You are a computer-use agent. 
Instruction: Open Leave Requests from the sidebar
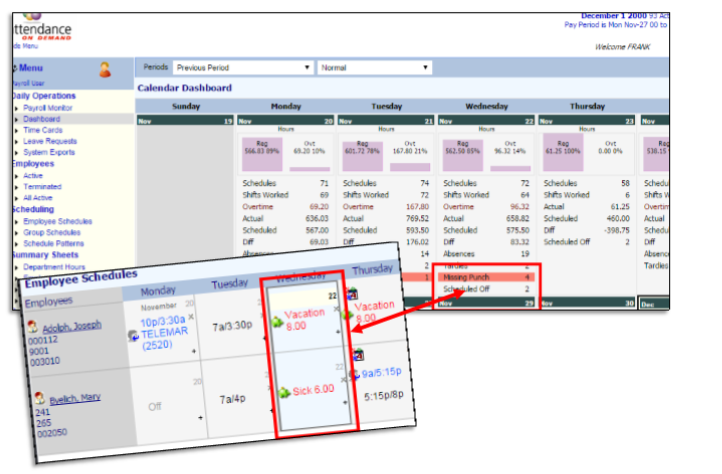[50, 141]
